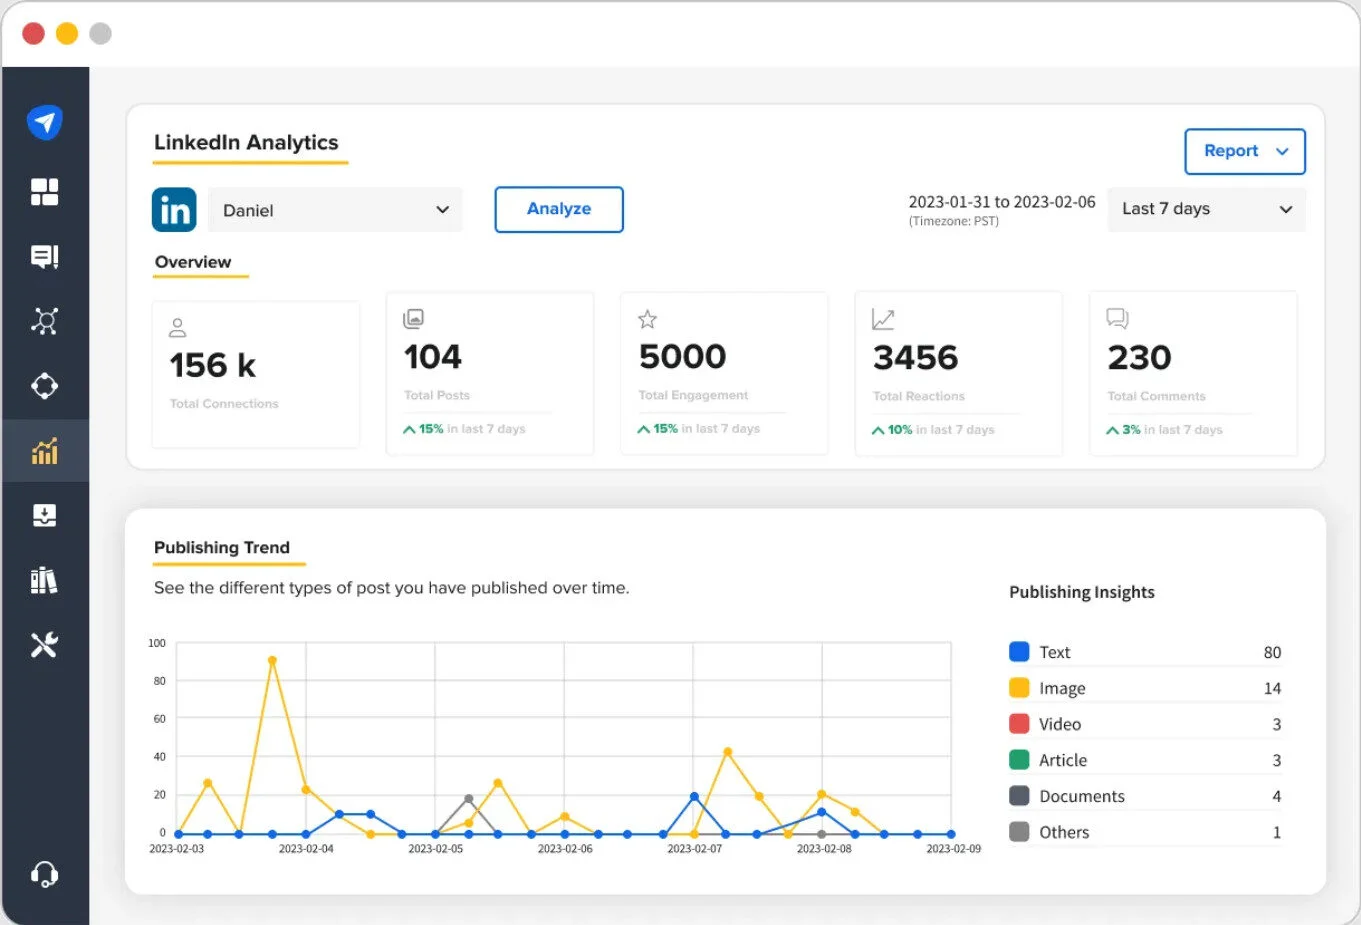This screenshot has width=1361, height=925.
Task: Click the Documents count 4
Action: point(1276,796)
